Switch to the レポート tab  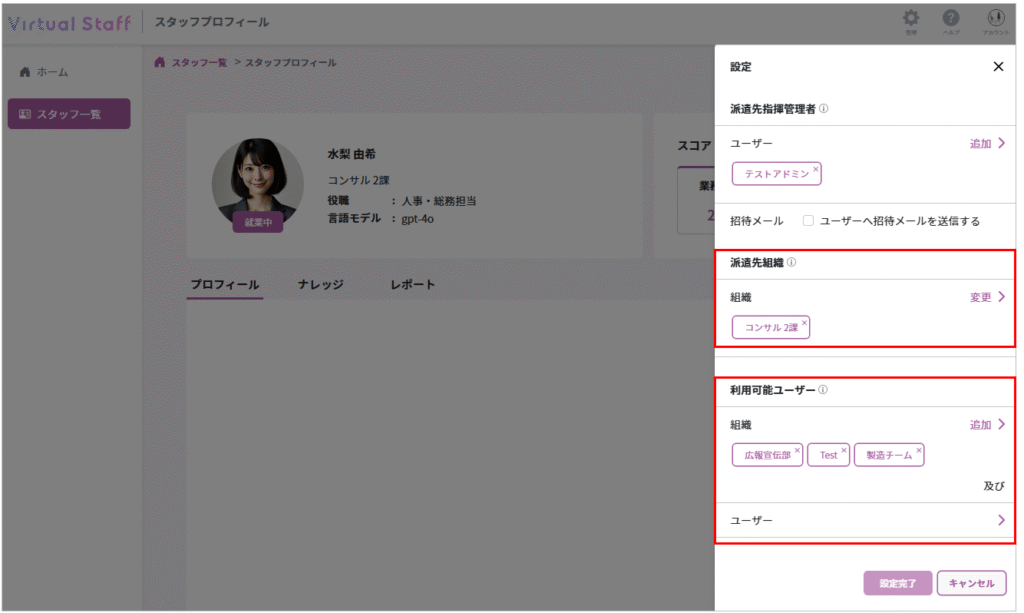(412, 285)
